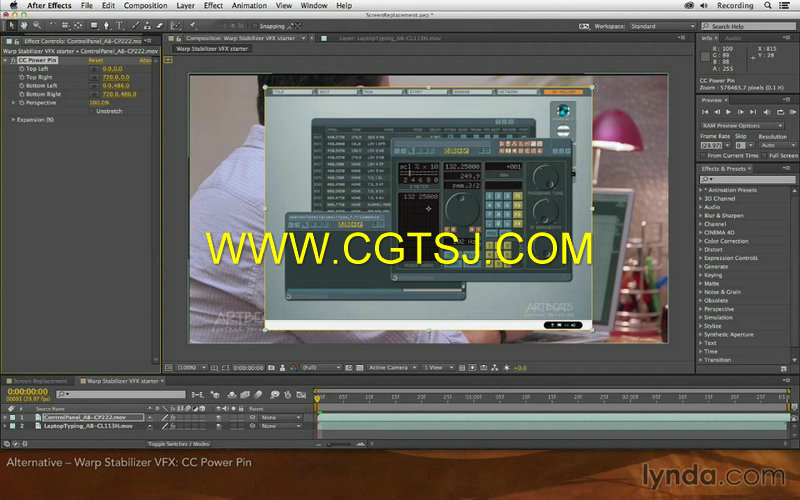
Task: Click the timeline zoom slider
Action: pos(339,444)
